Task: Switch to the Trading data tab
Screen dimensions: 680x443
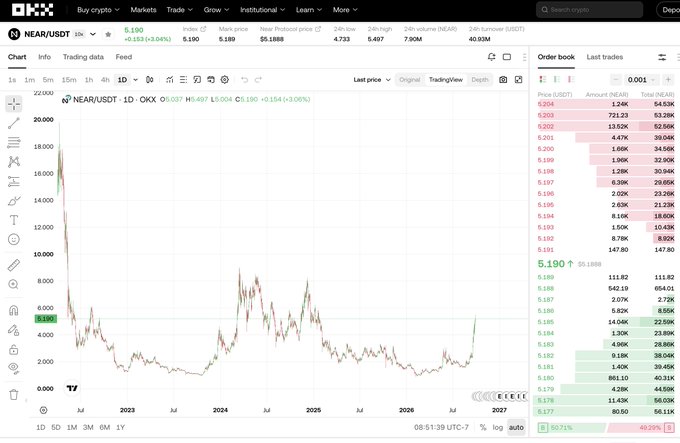Action: [x=83, y=57]
